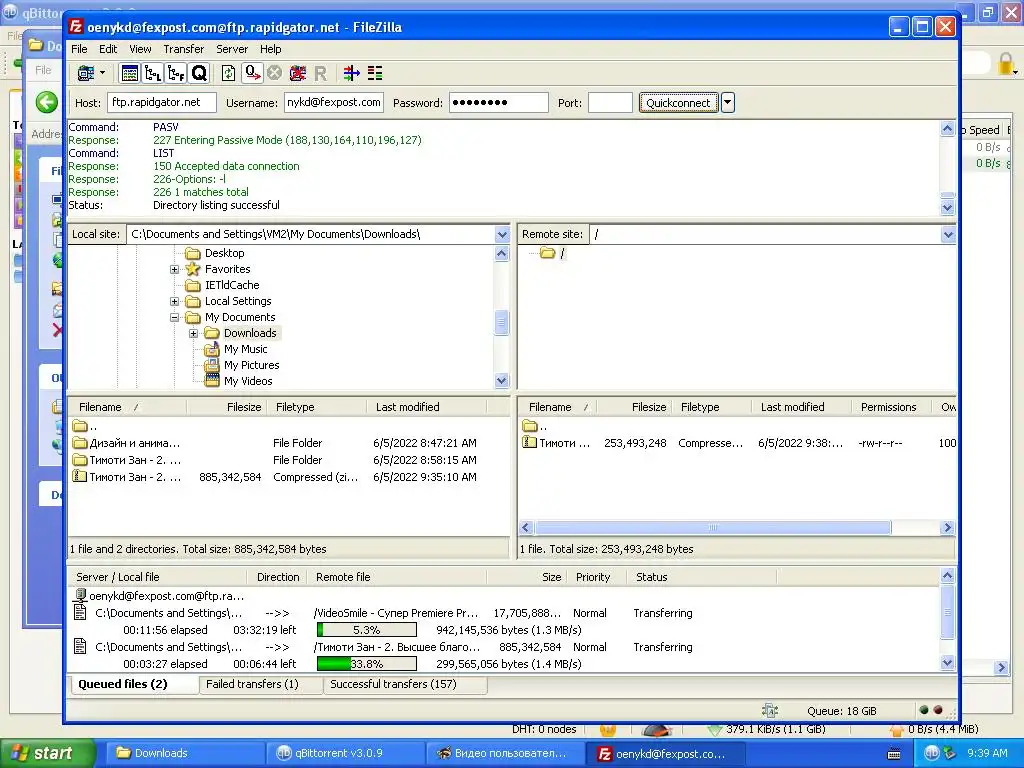1024x768 pixels.
Task: Open the Windows start button
Action: [x=47, y=754]
